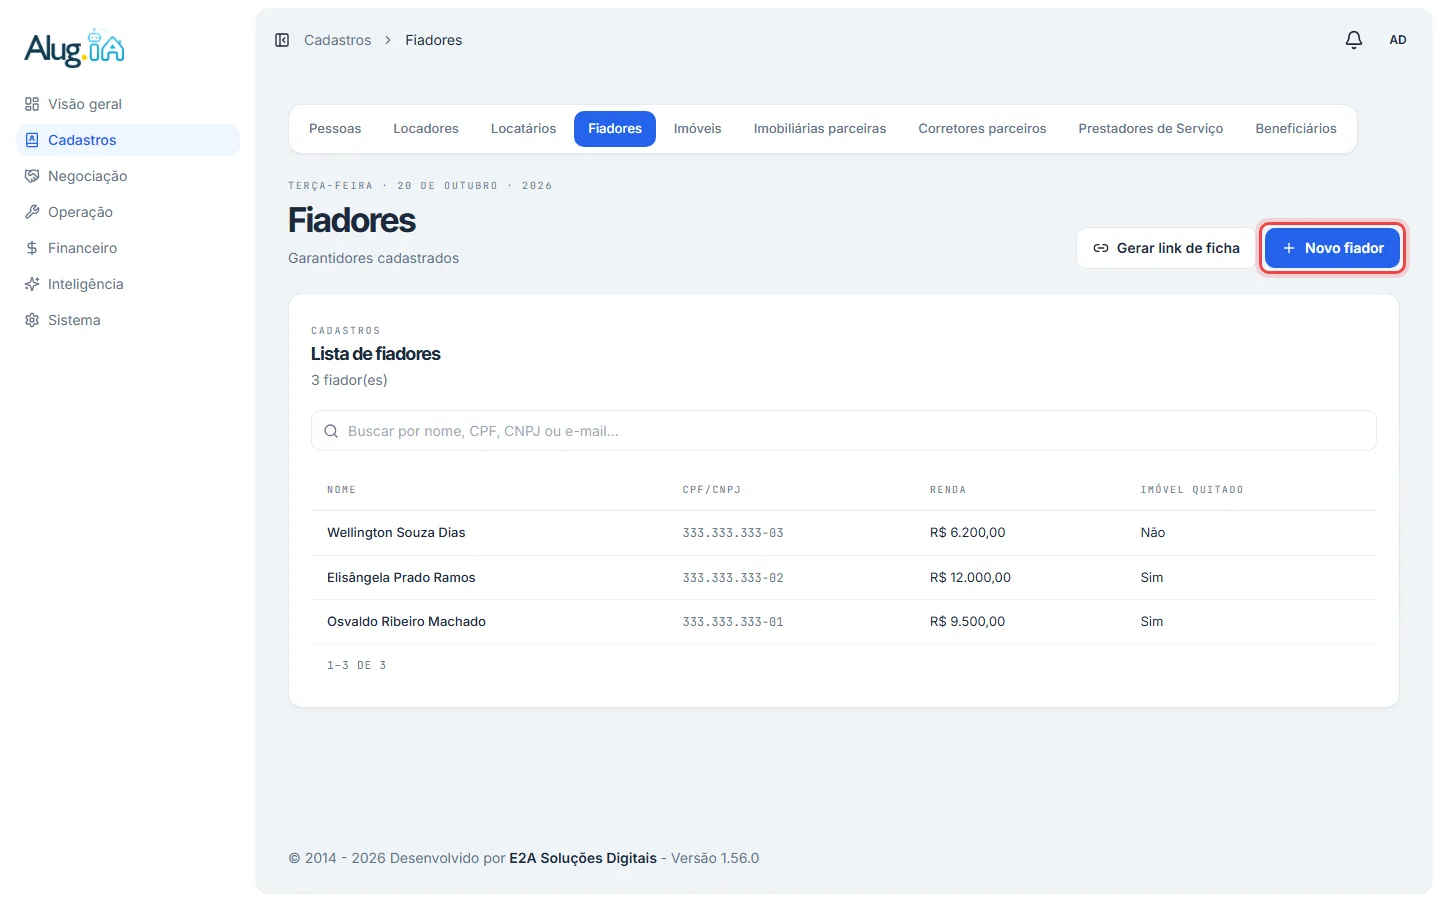Click Gerar link de ficha button

click(1166, 248)
